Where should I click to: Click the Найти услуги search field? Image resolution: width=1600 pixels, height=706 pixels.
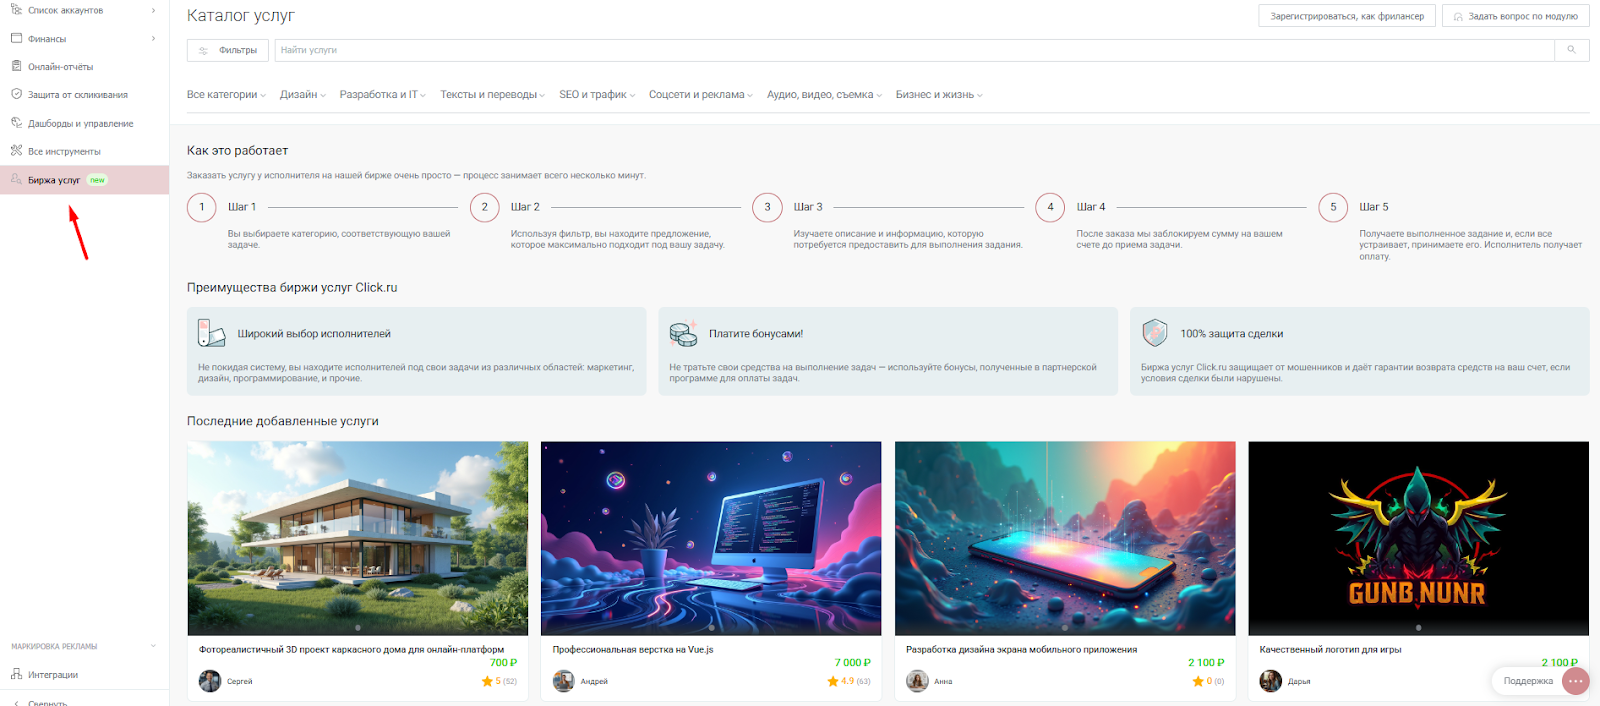coord(914,50)
